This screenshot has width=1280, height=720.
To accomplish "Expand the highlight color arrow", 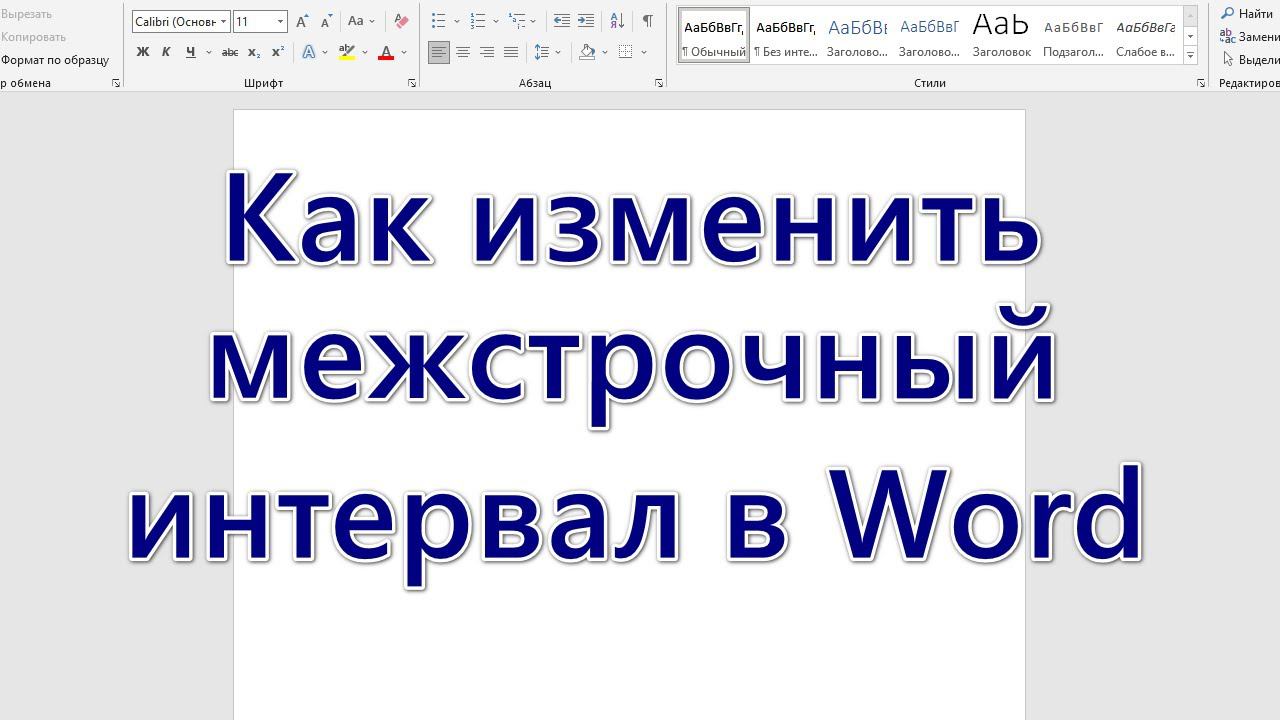I will point(365,52).
